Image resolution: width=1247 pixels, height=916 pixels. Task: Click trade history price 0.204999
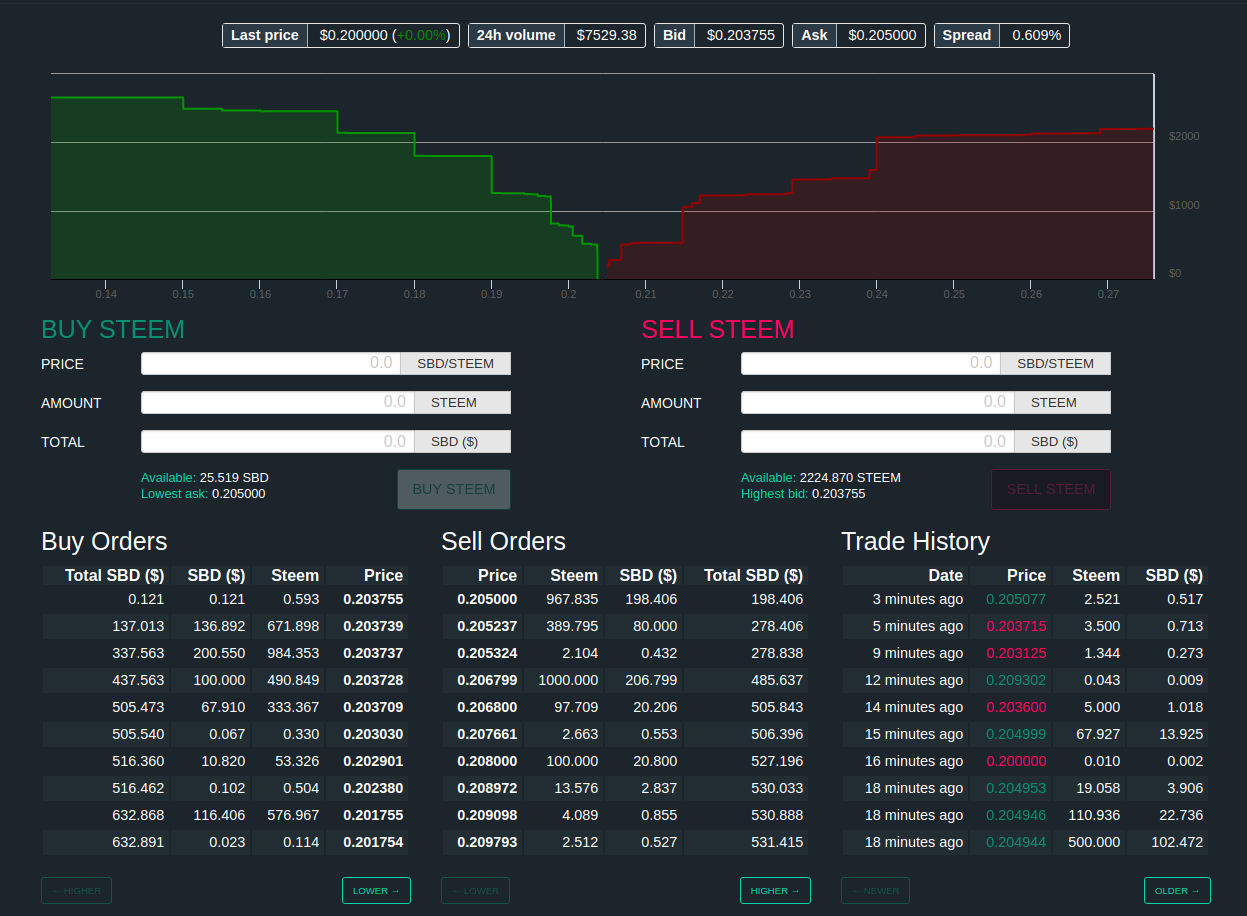(1016, 734)
